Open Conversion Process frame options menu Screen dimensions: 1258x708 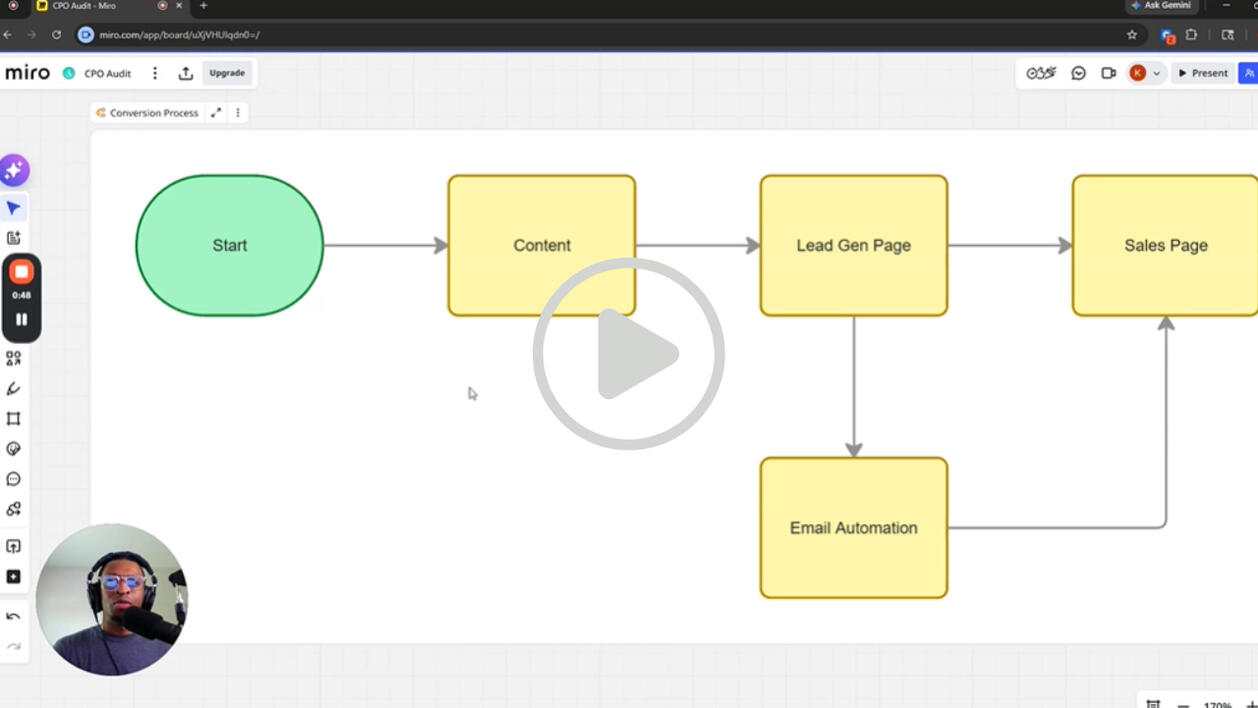238,113
